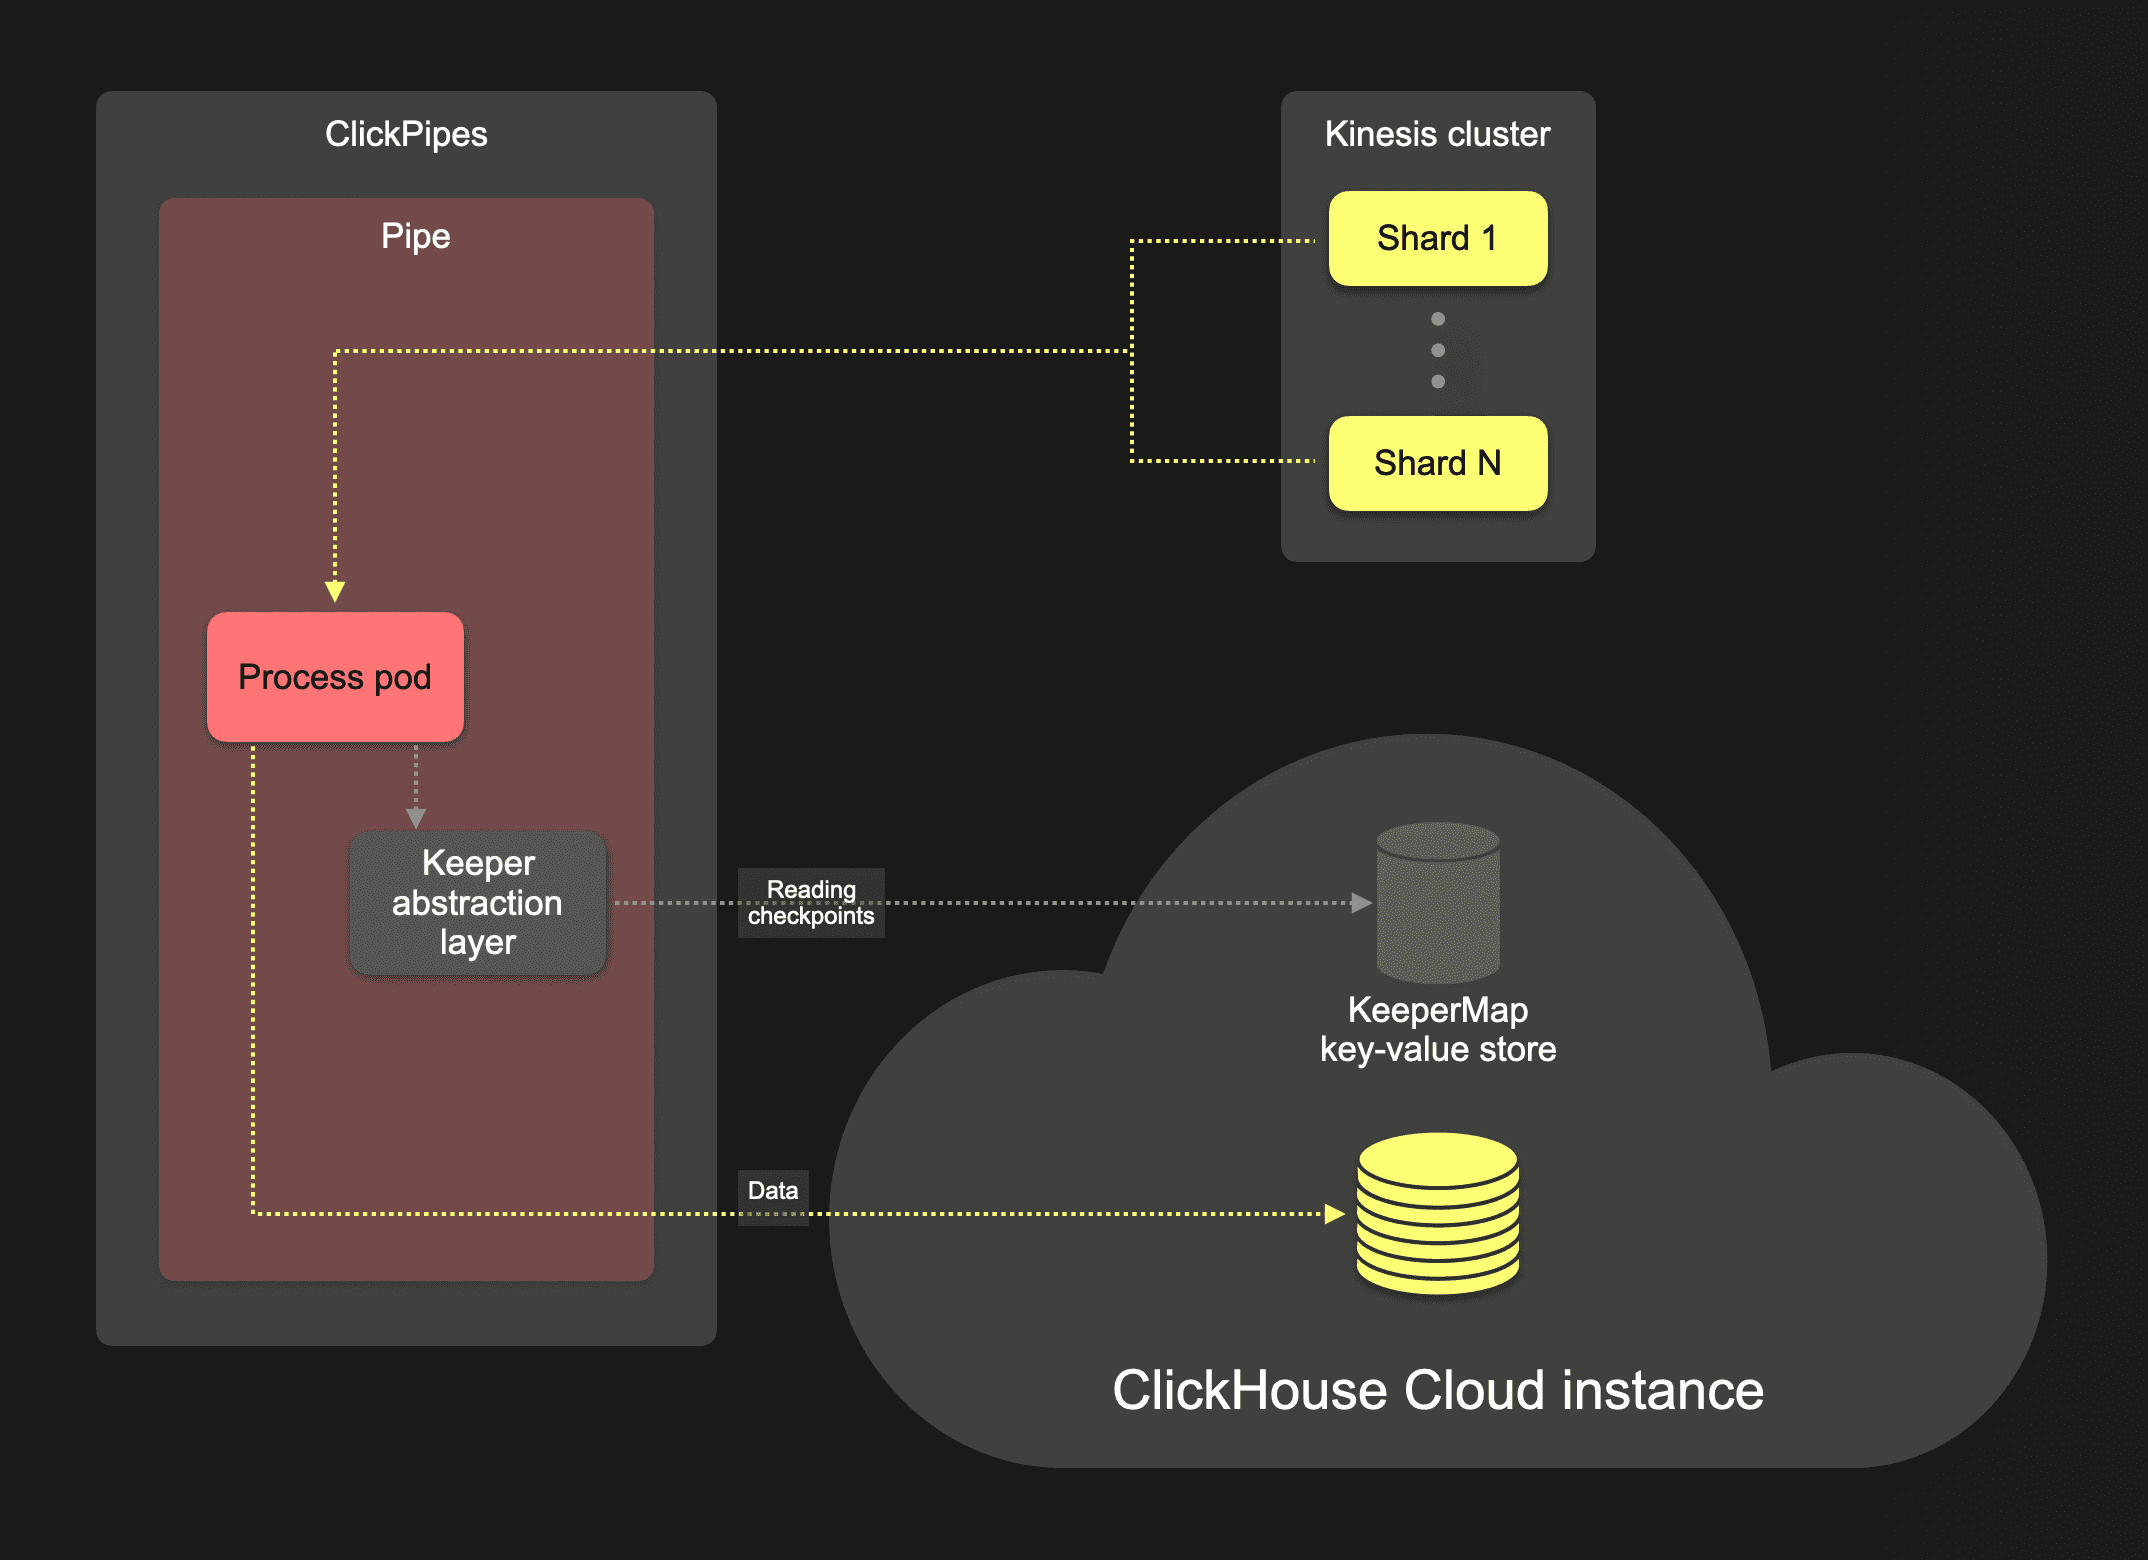Viewport: 2148px width, 1560px height.
Task: Click the Pipe container title
Action: click(415, 236)
